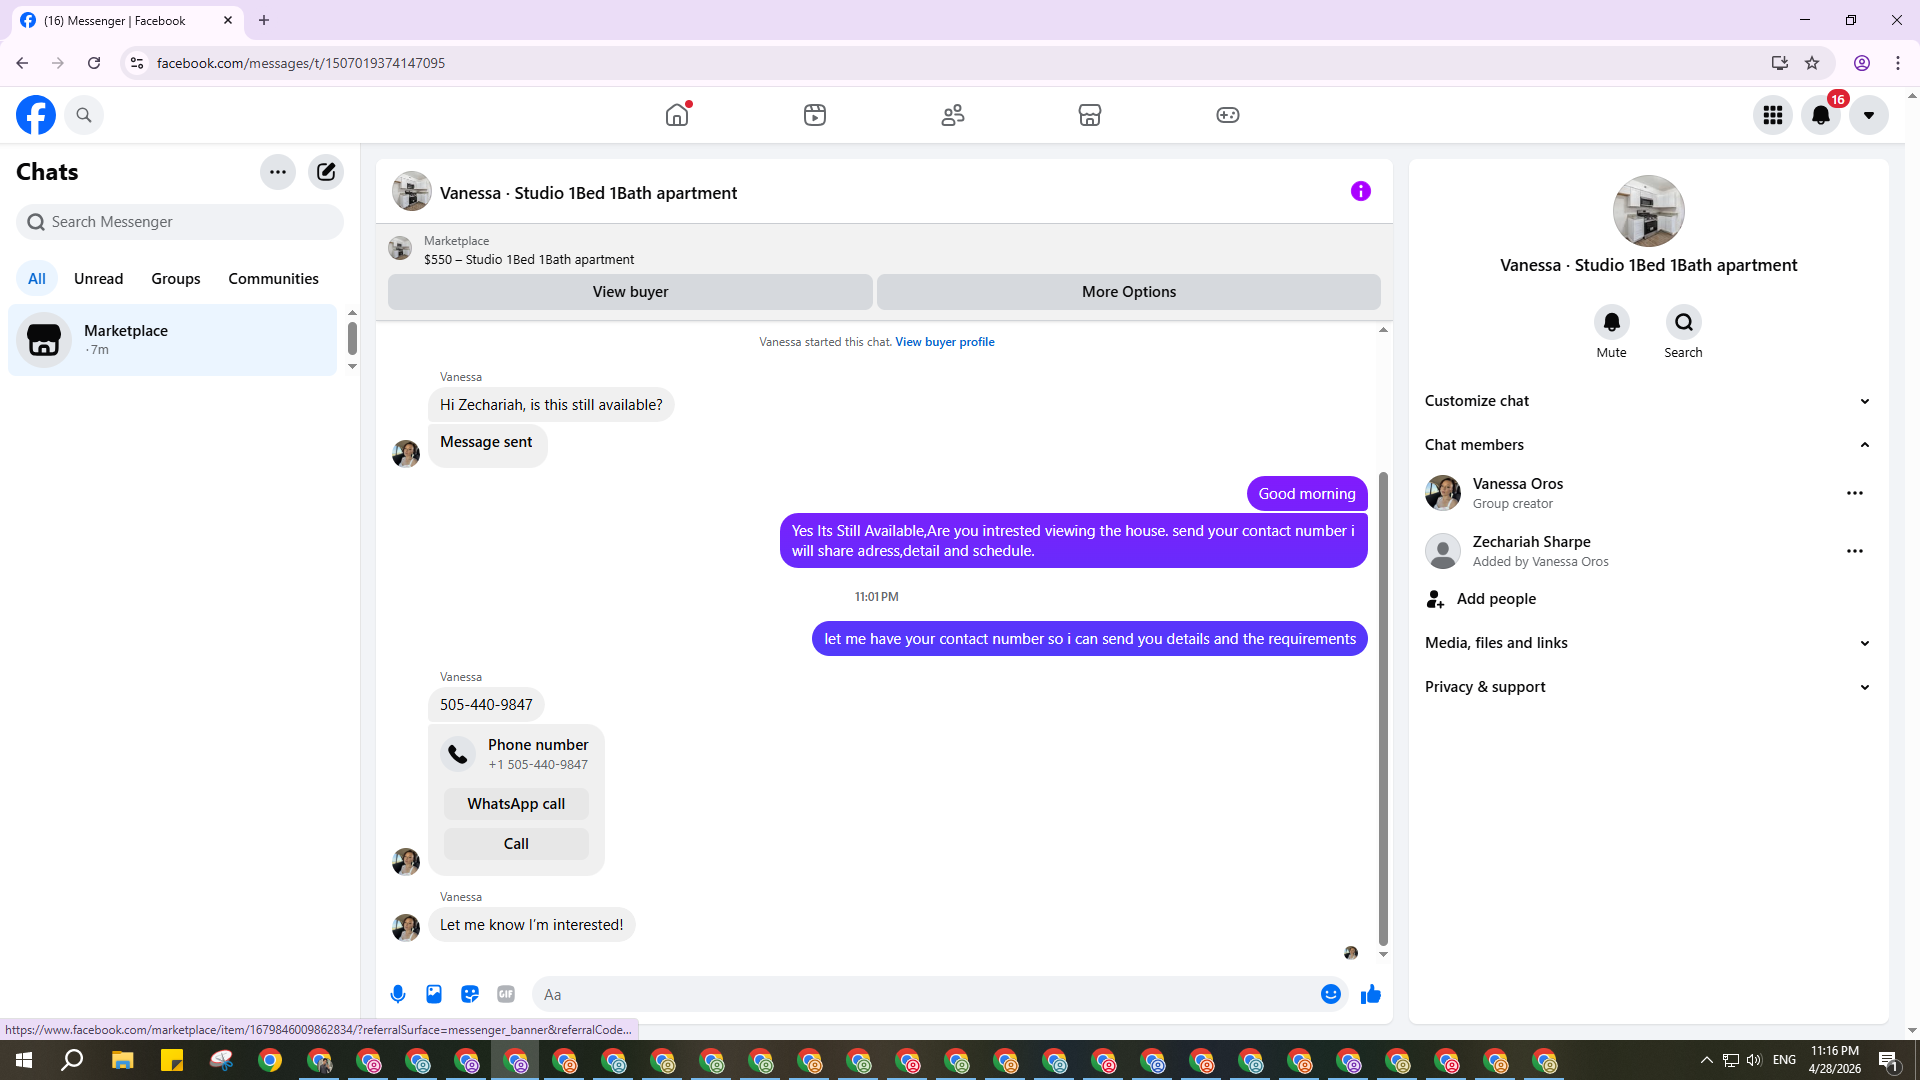Expand Media, files and links

pos(1648,643)
